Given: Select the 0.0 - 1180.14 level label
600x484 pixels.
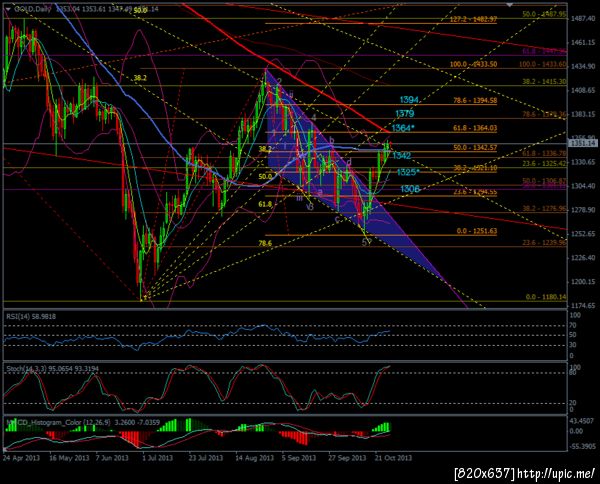Looking at the screenshot, I should click(x=546, y=297).
